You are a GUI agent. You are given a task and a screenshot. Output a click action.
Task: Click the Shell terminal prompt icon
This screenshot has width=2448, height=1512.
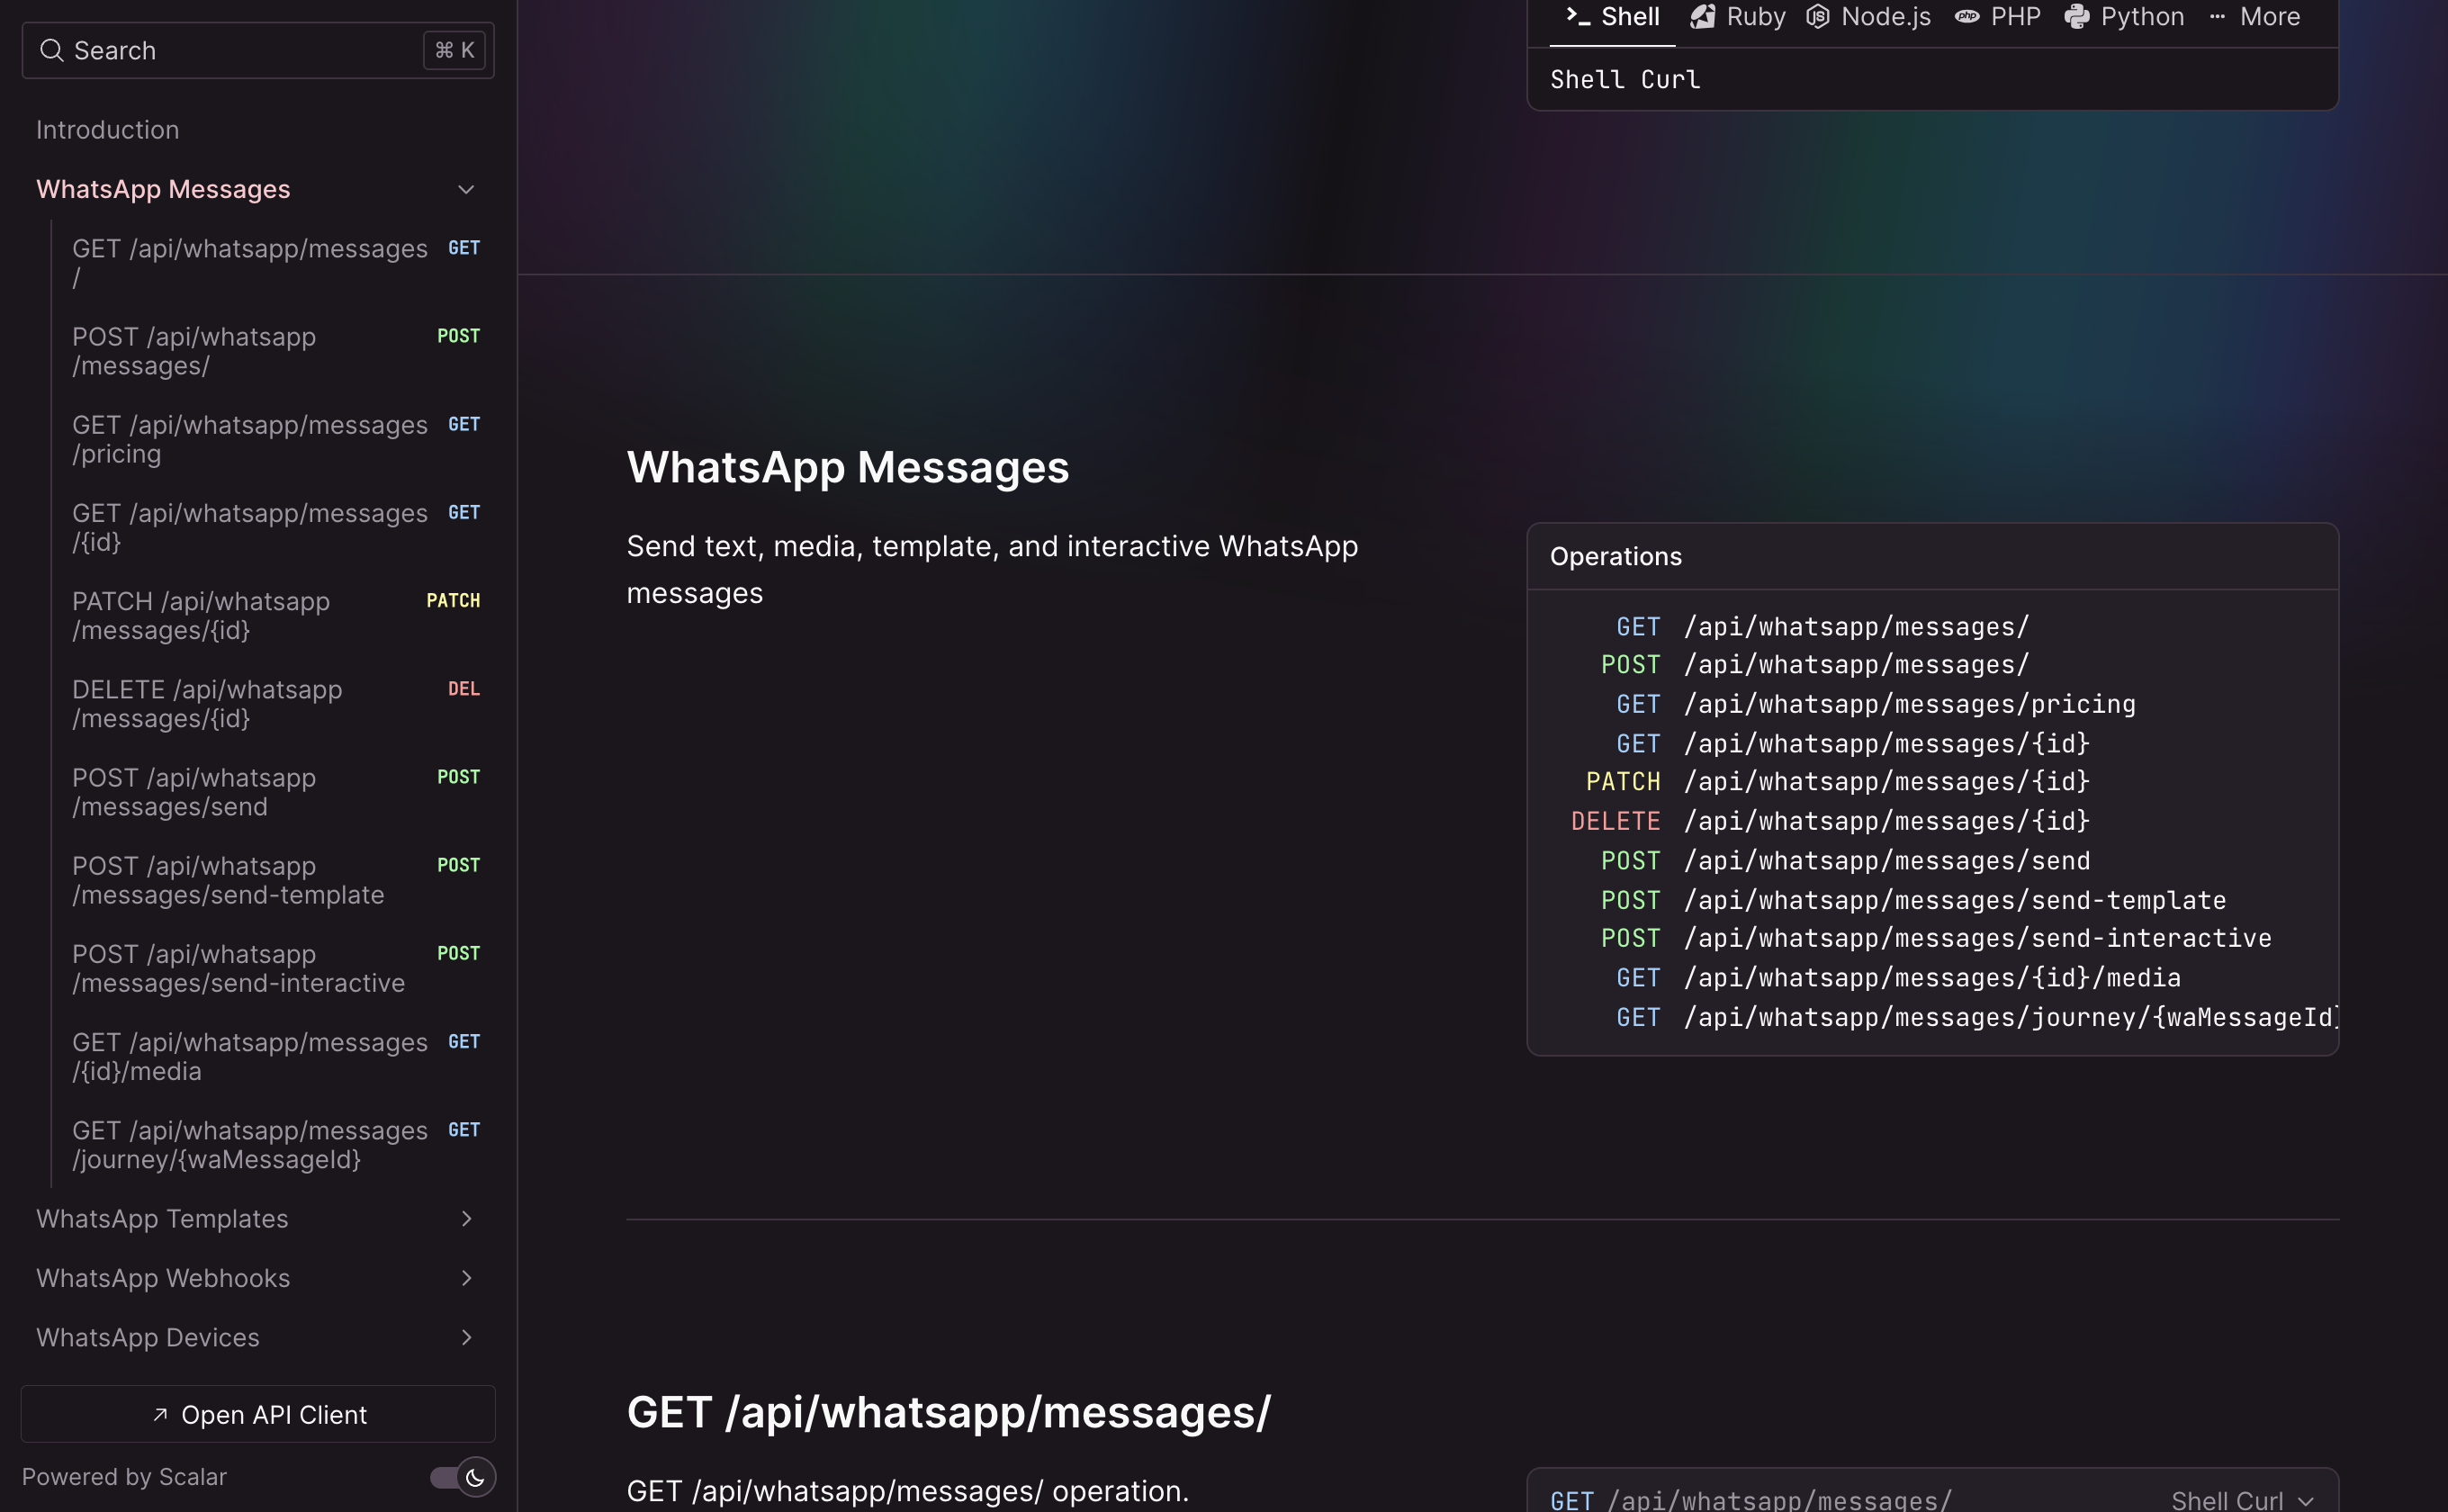click(x=1577, y=16)
